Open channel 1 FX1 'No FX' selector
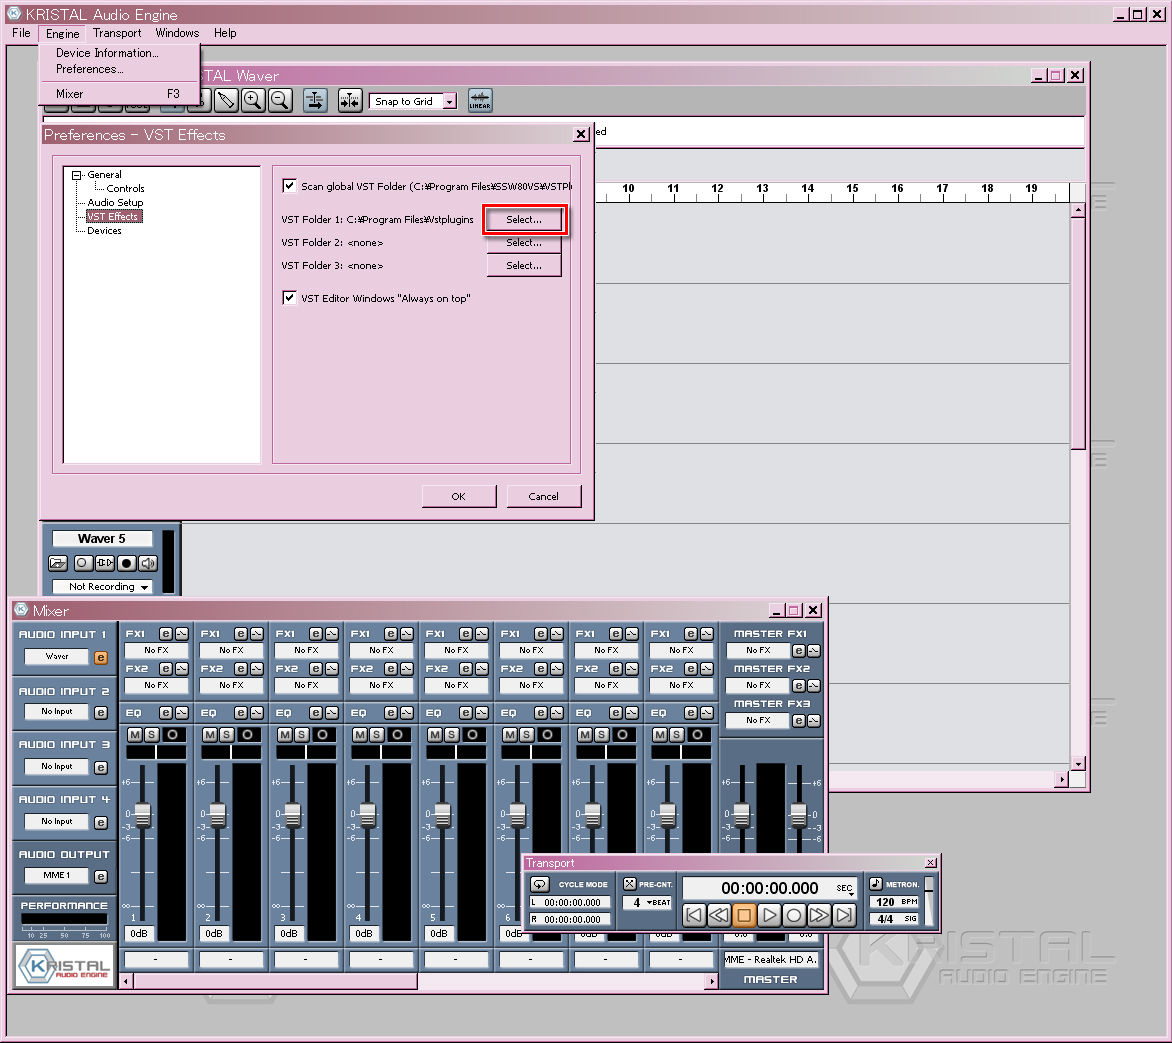Viewport: 1172px width, 1043px height. pyautogui.click(x=156, y=650)
